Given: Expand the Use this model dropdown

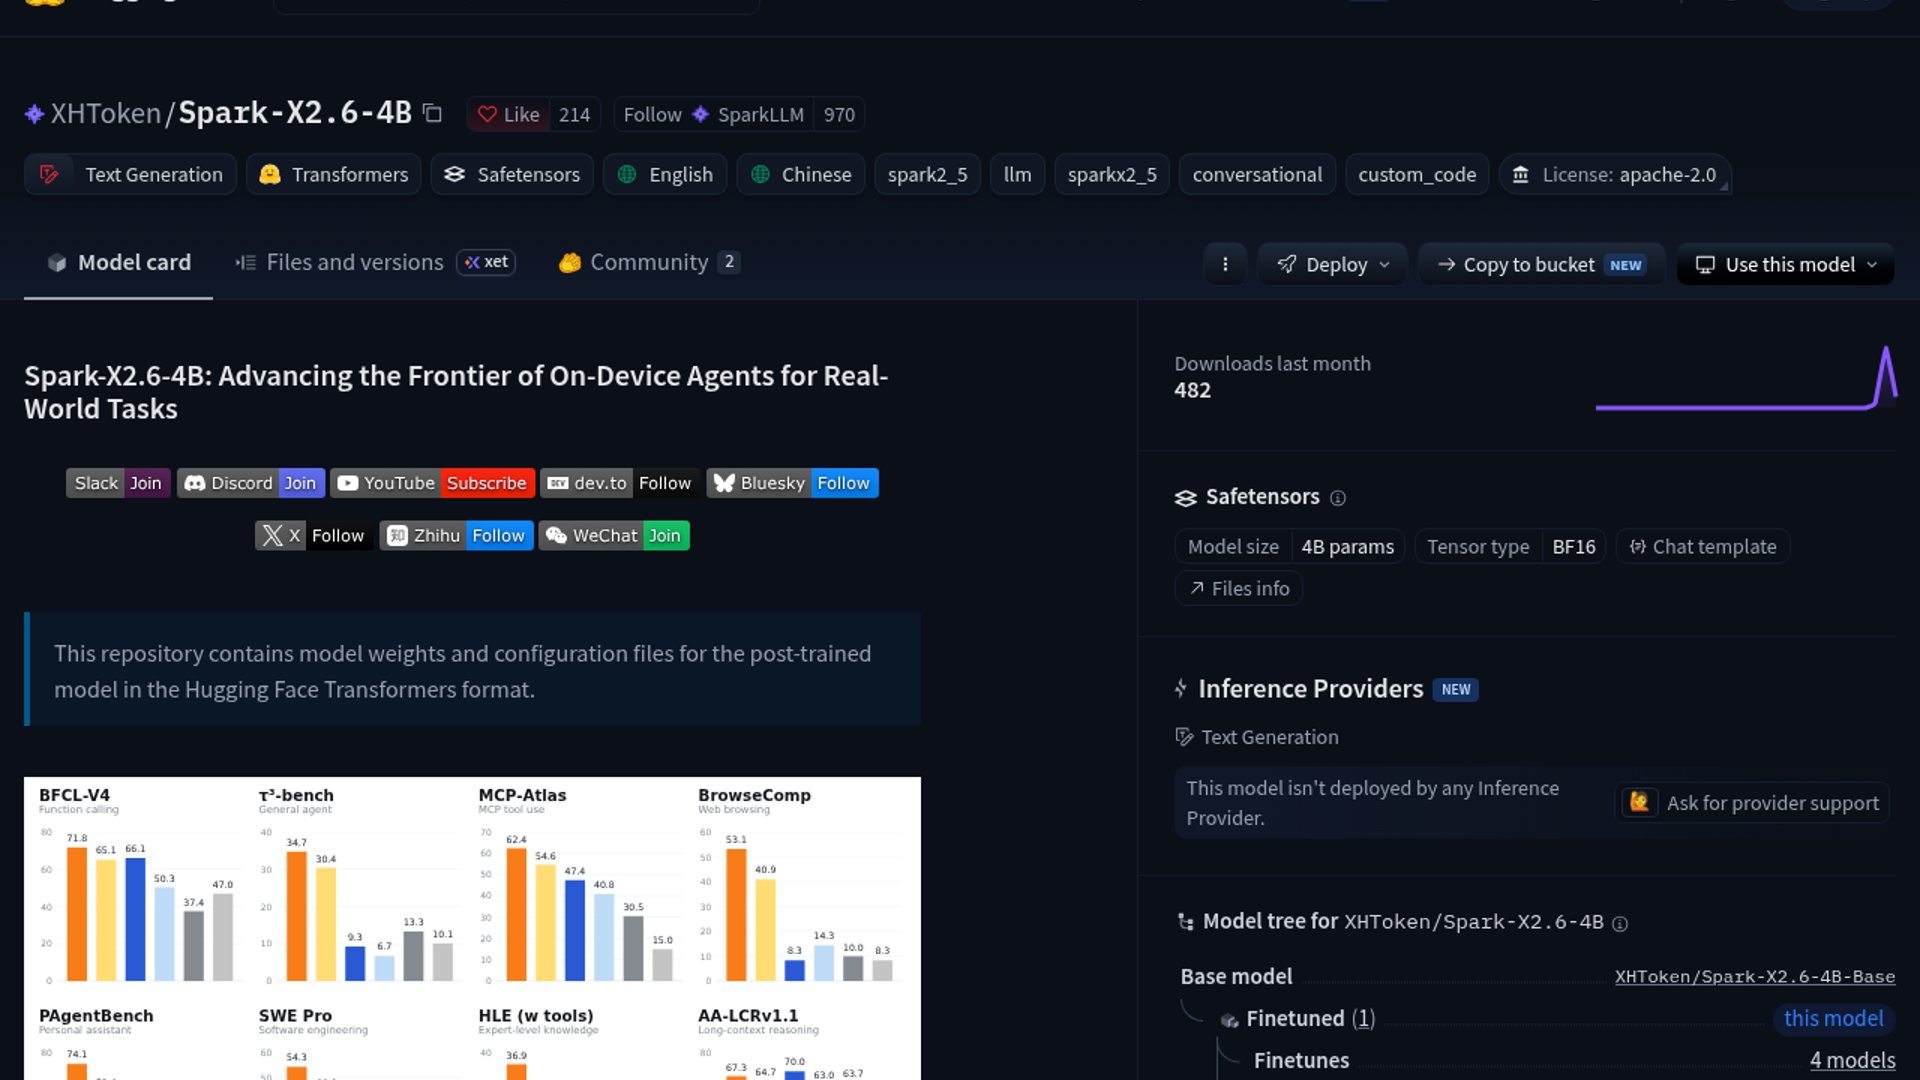Looking at the screenshot, I should pos(1785,264).
